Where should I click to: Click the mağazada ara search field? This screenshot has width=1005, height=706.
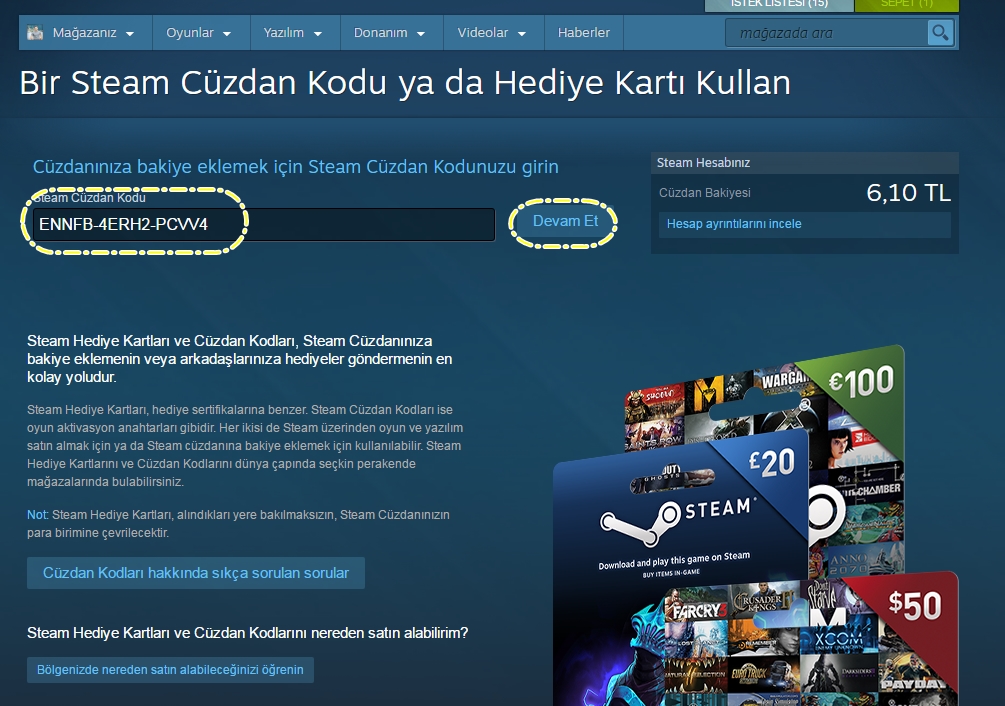click(x=826, y=33)
